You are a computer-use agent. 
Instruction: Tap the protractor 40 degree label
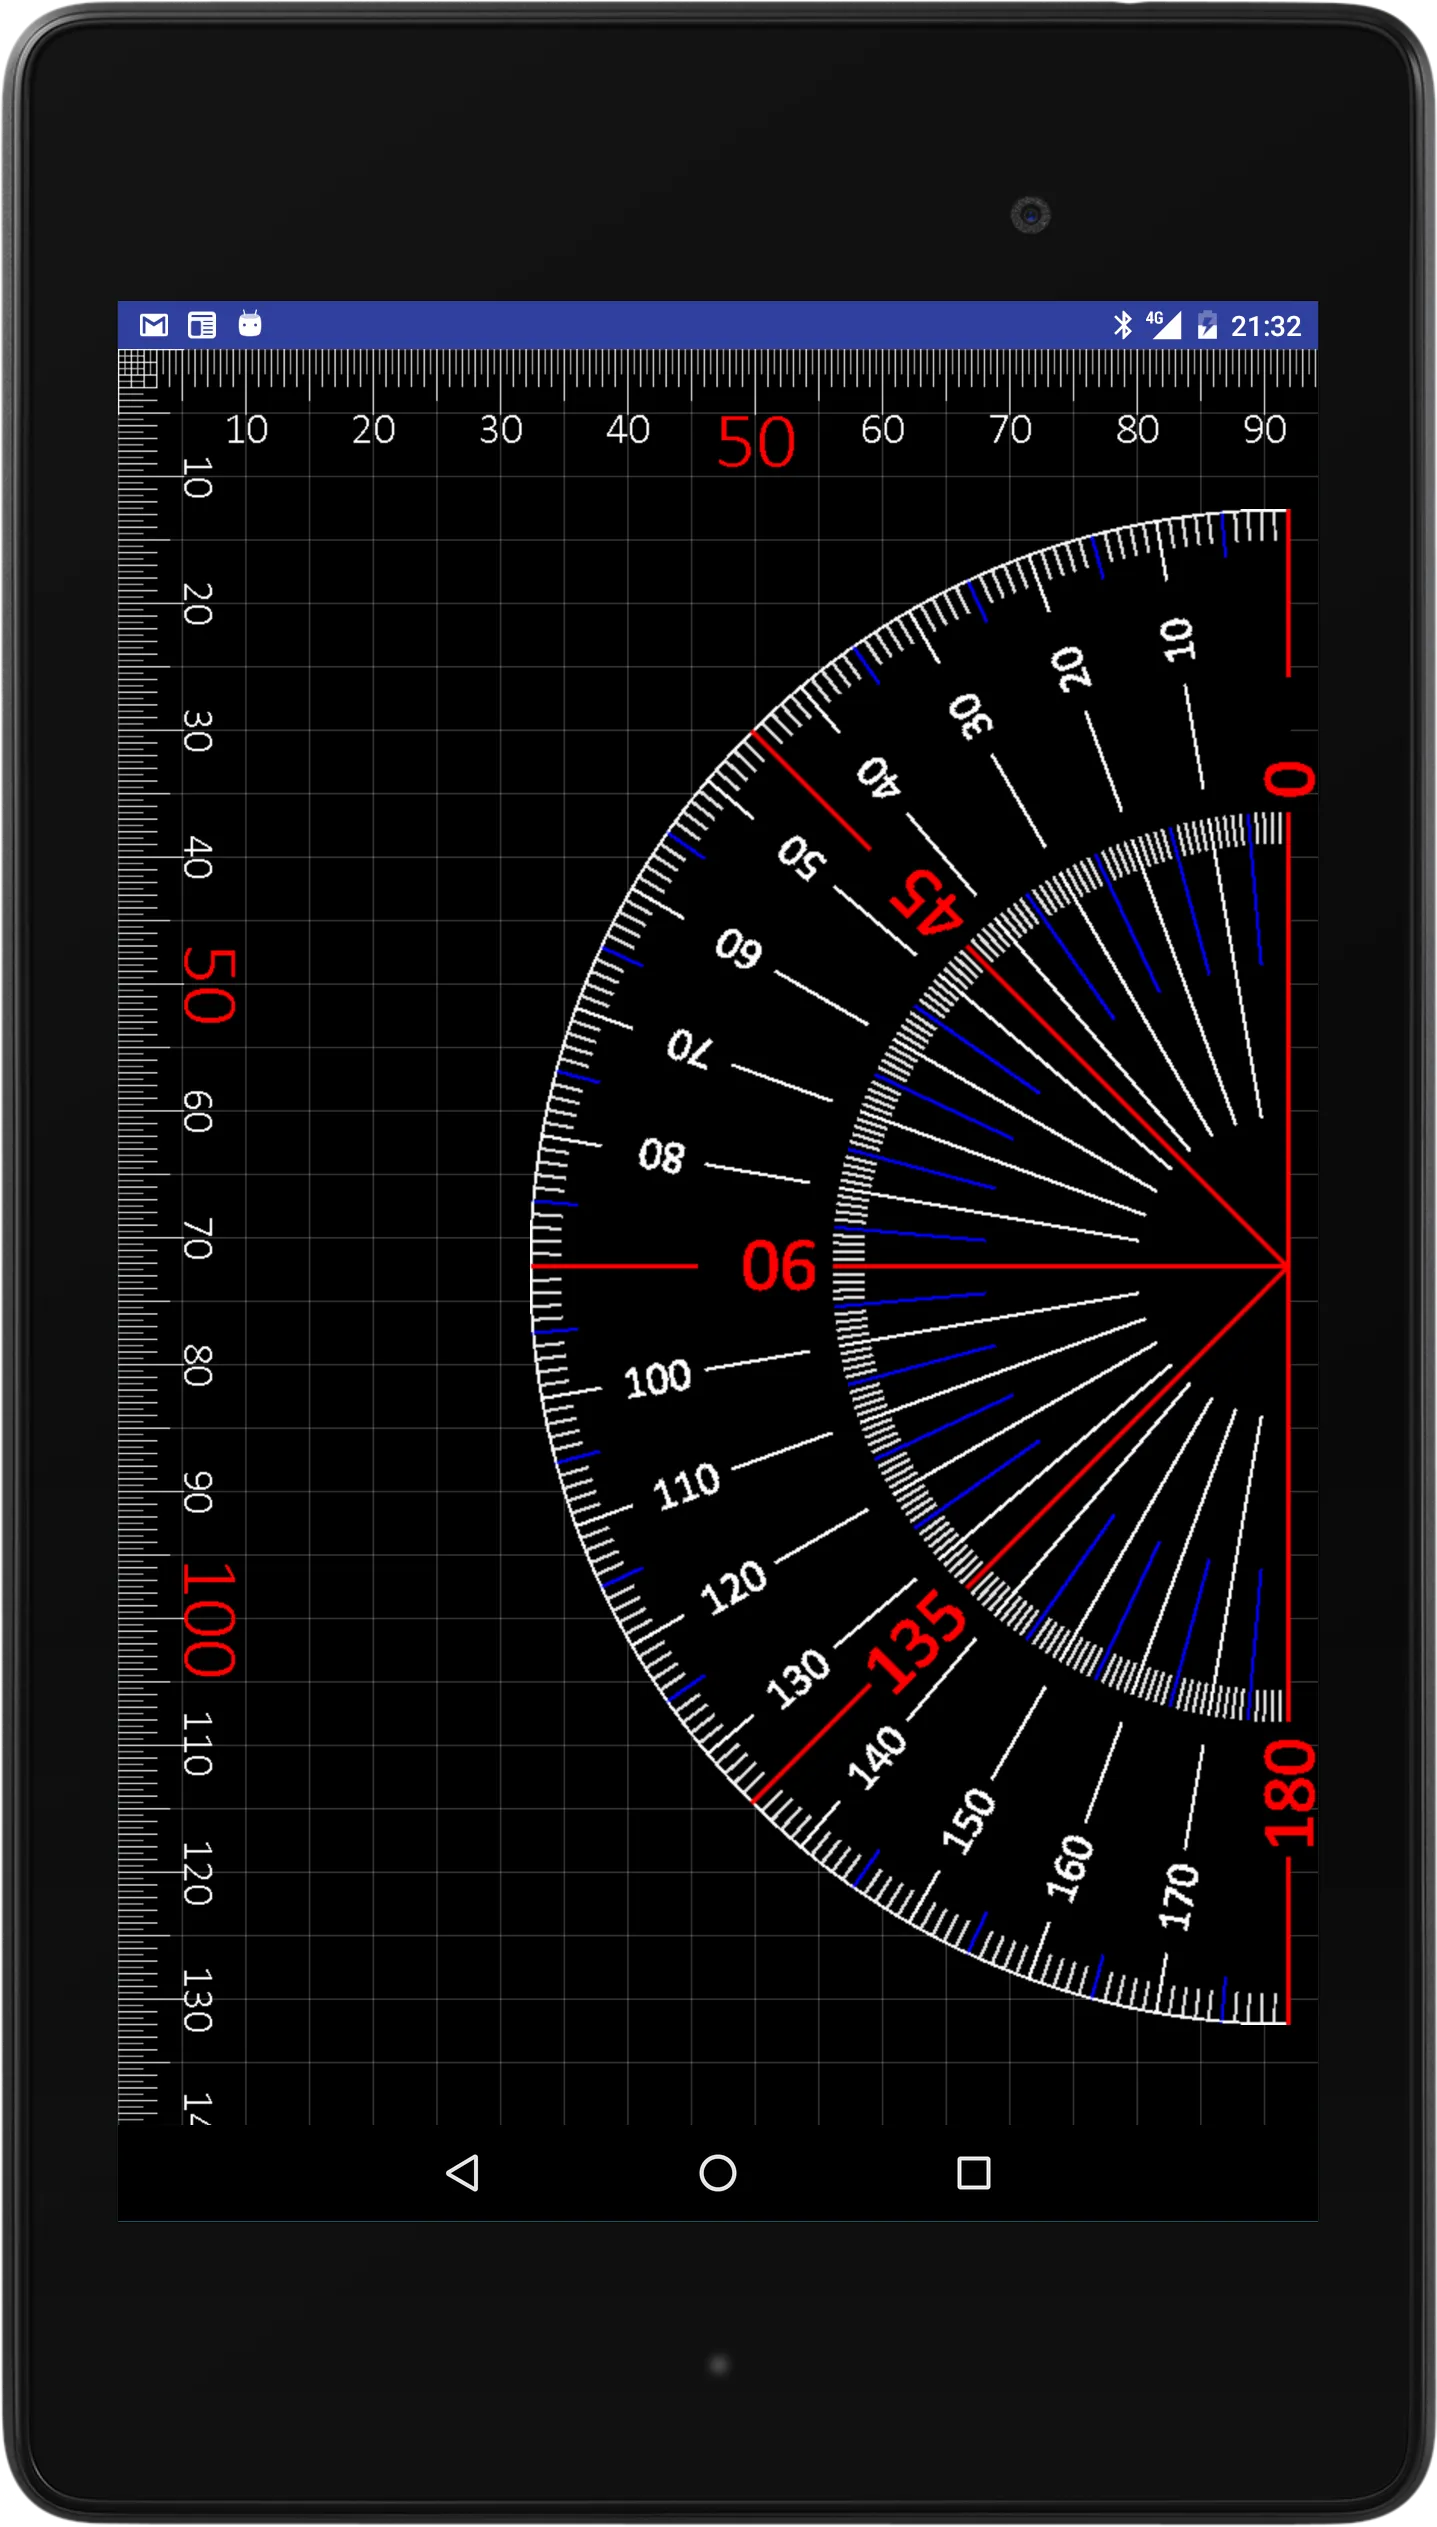tap(880, 777)
